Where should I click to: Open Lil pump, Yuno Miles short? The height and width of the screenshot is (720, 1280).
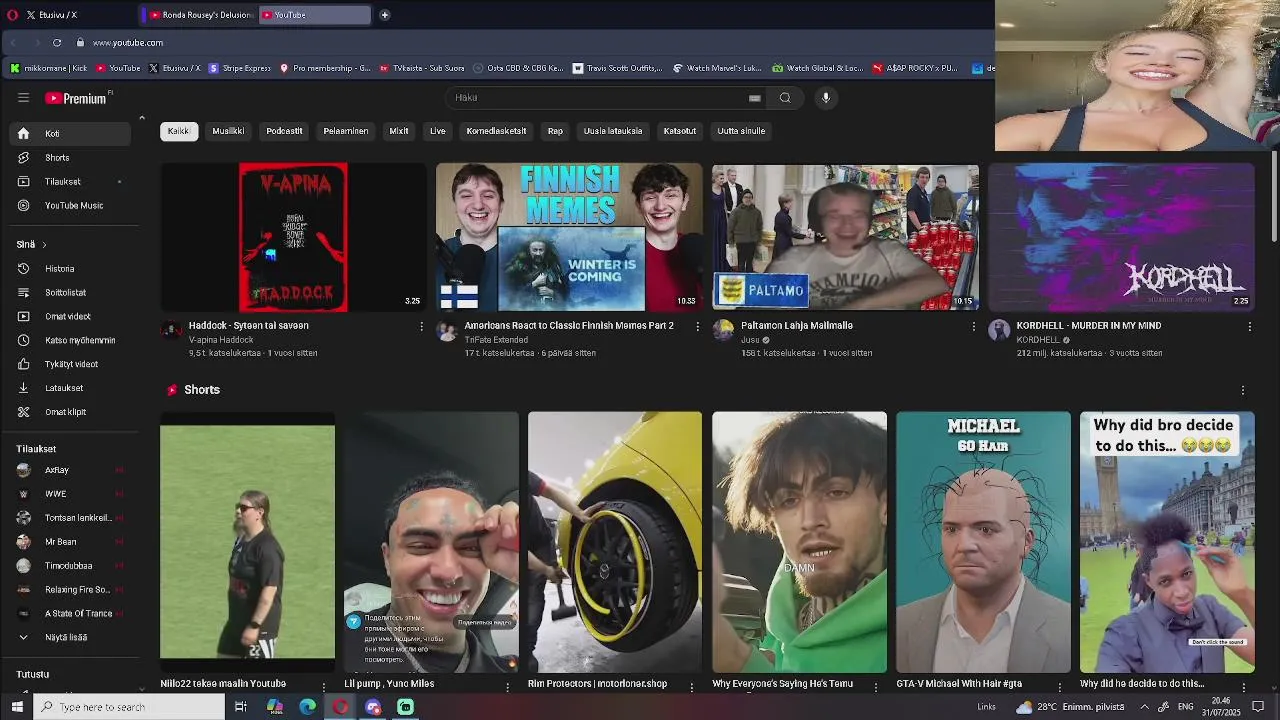pyautogui.click(x=431, y=542)
